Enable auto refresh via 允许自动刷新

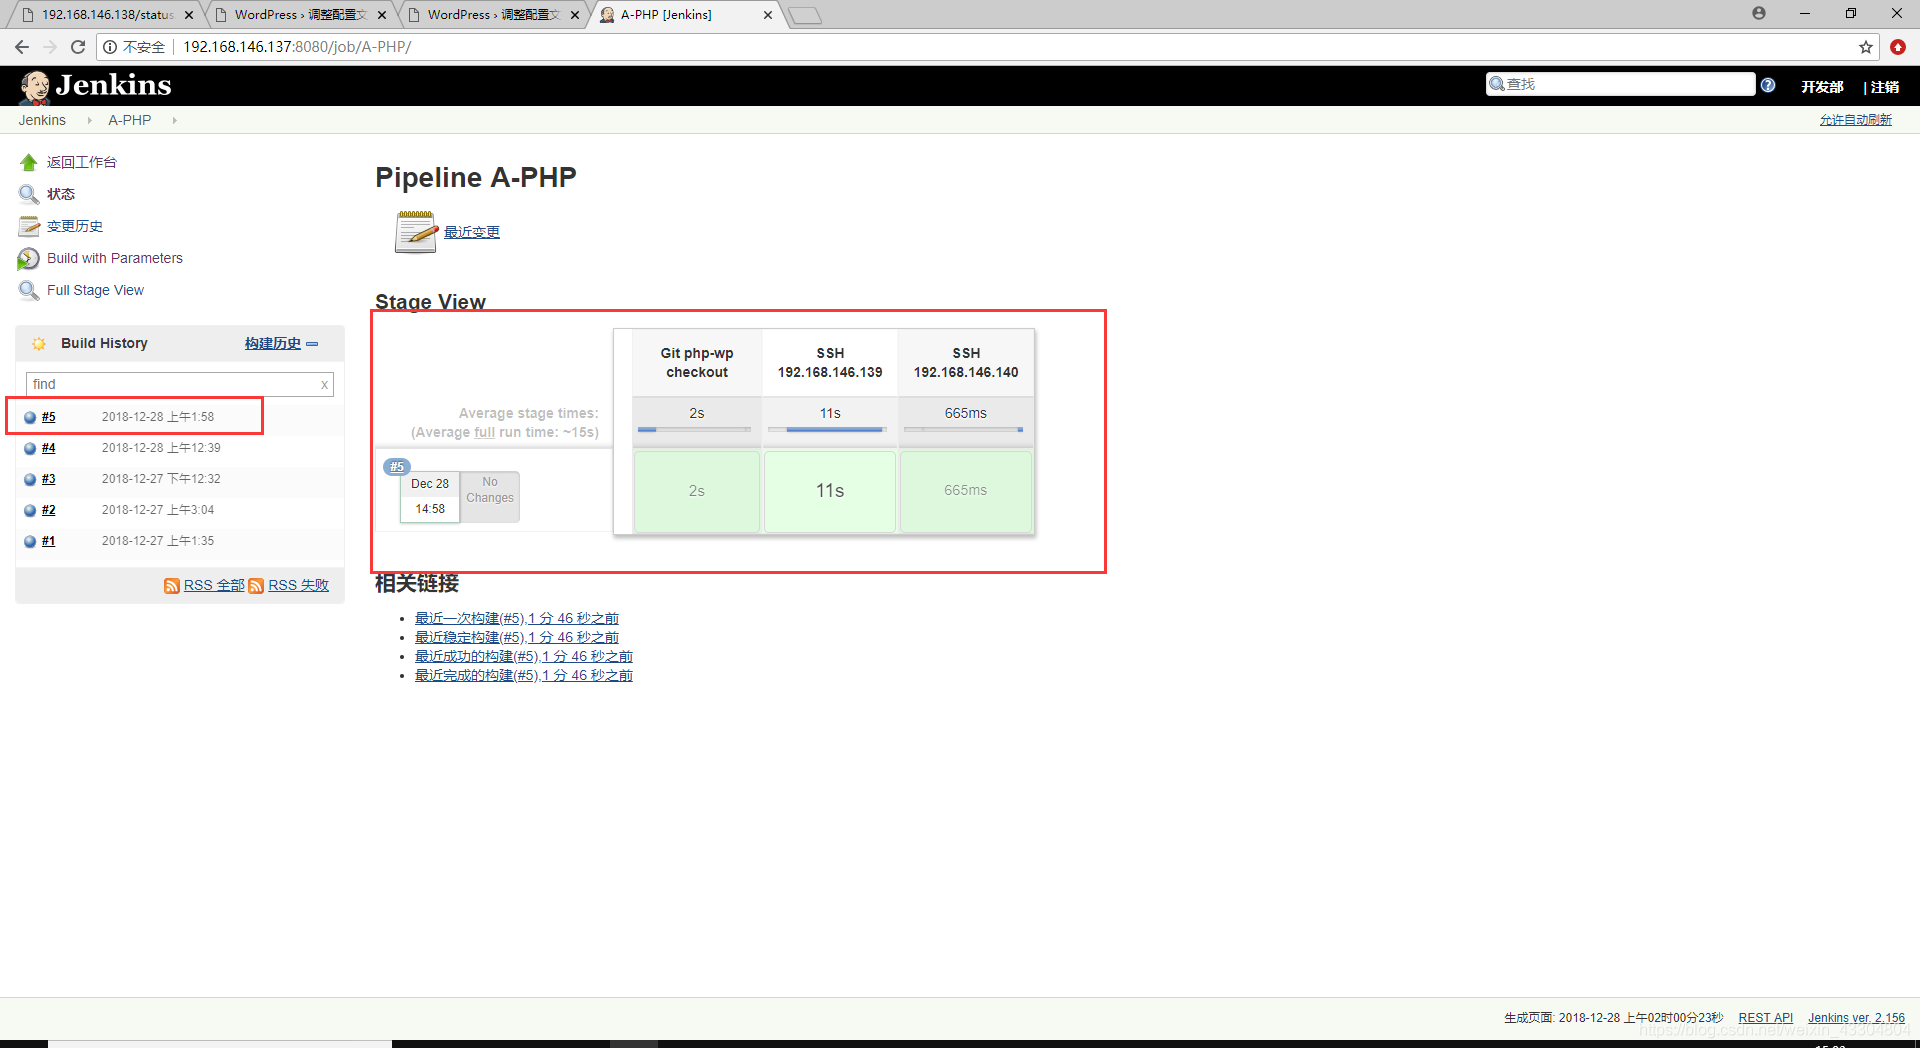[x=1856, y=120]
